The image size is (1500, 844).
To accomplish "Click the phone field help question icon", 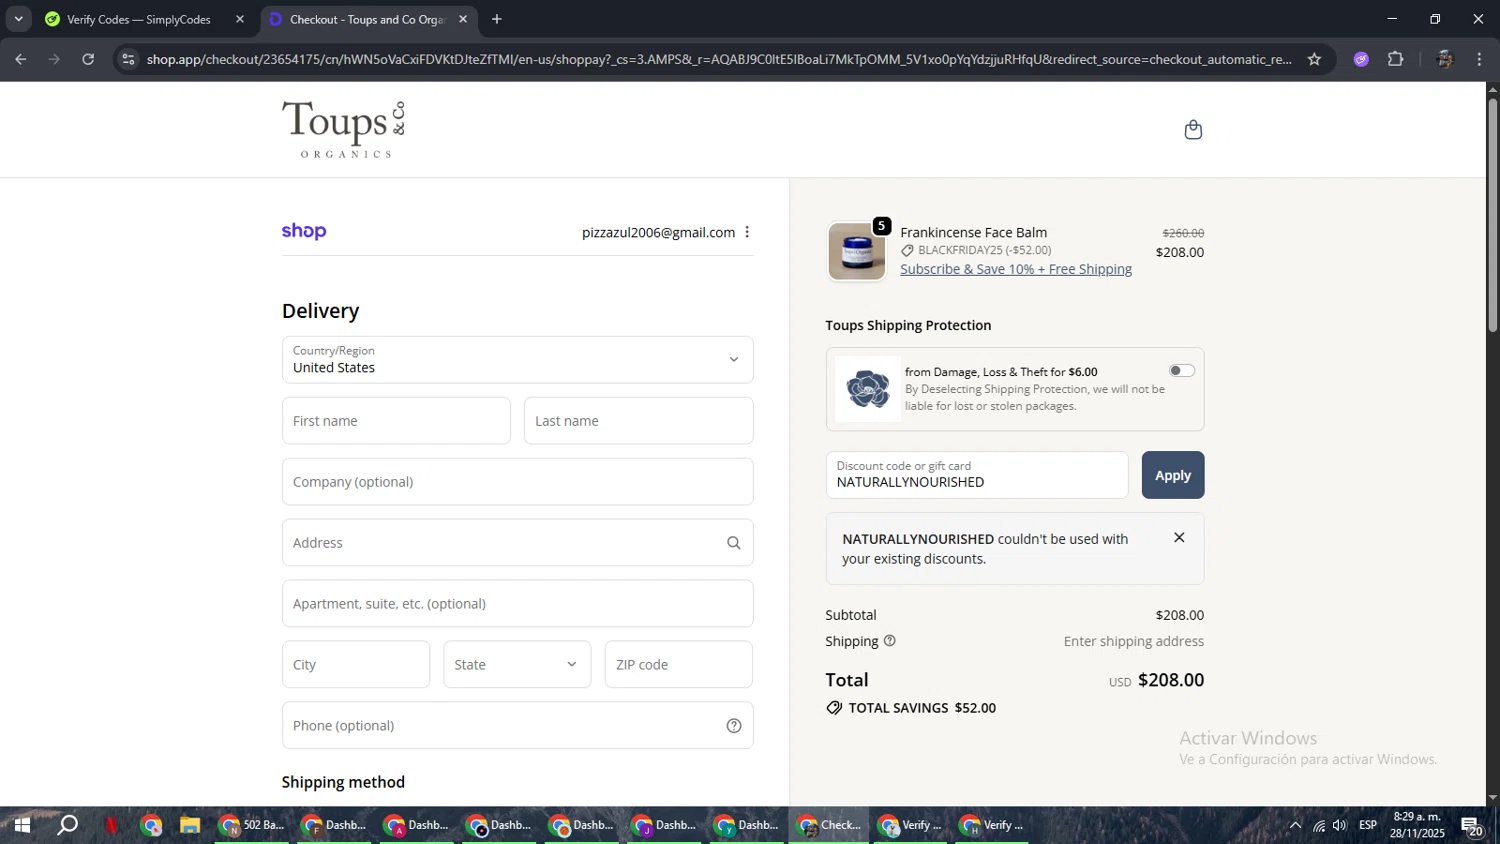I will (x=734, y=726).
